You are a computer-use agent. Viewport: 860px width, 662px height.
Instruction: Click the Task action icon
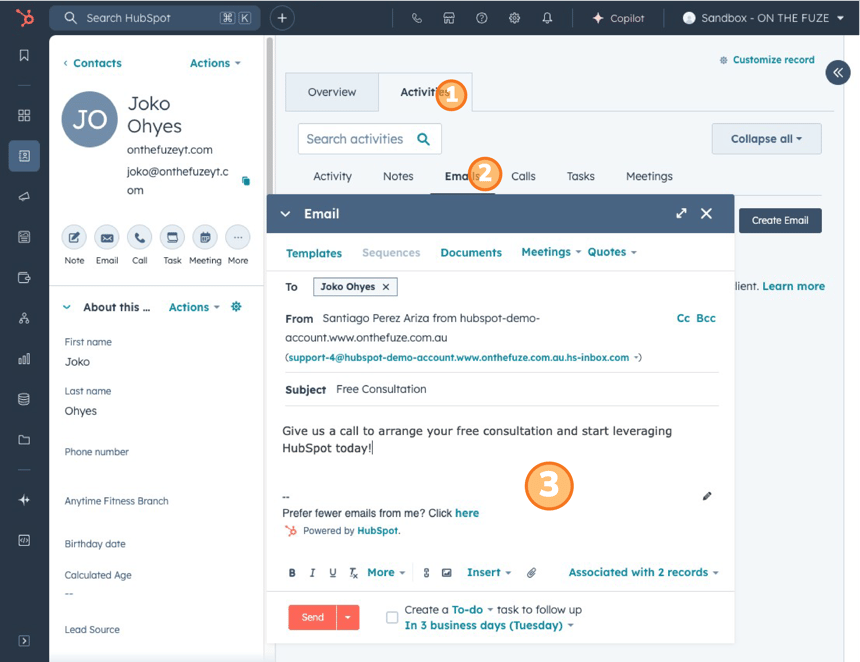172,237
